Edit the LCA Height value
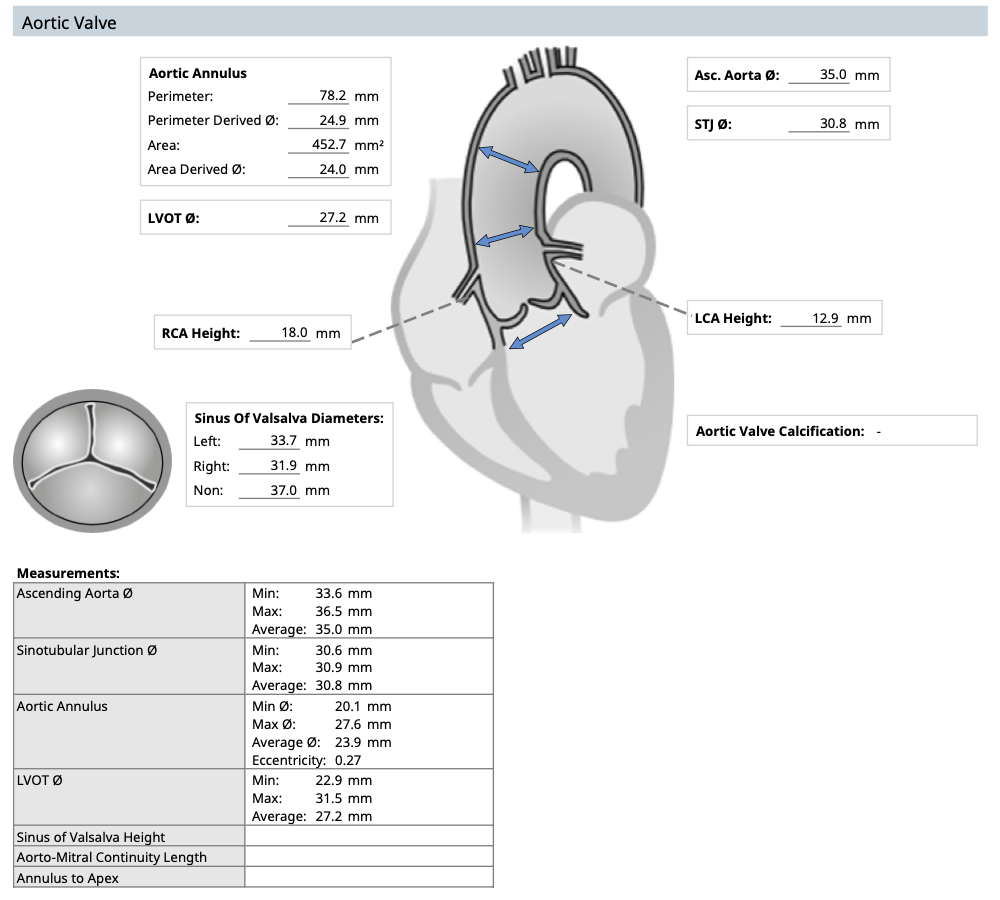This screenshot has height=900, width=1000. point(812,319)
